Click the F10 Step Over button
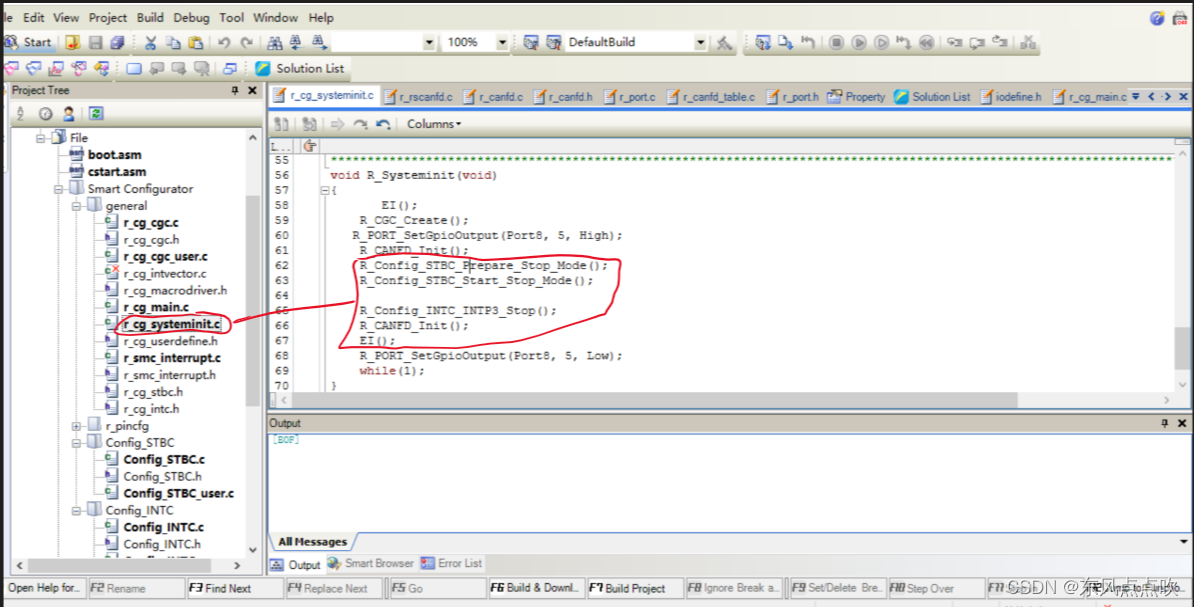 936,588
